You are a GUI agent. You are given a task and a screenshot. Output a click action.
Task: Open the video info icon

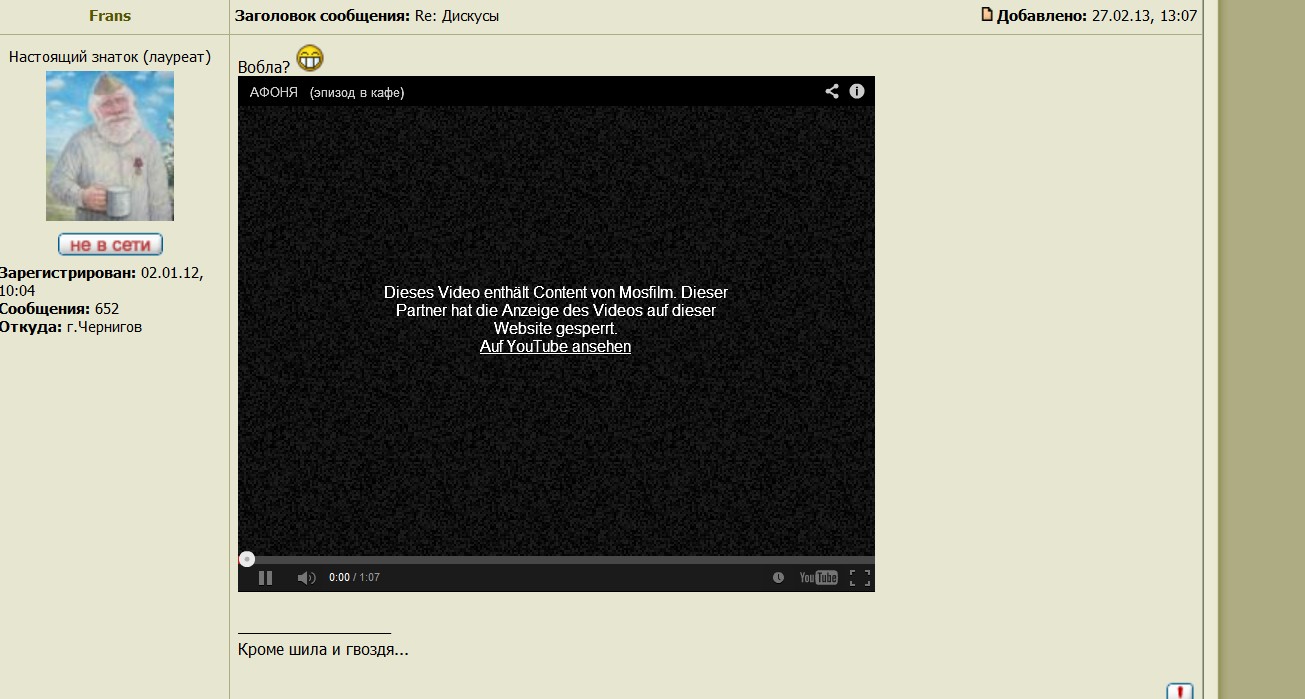click(x=857, y=91)
